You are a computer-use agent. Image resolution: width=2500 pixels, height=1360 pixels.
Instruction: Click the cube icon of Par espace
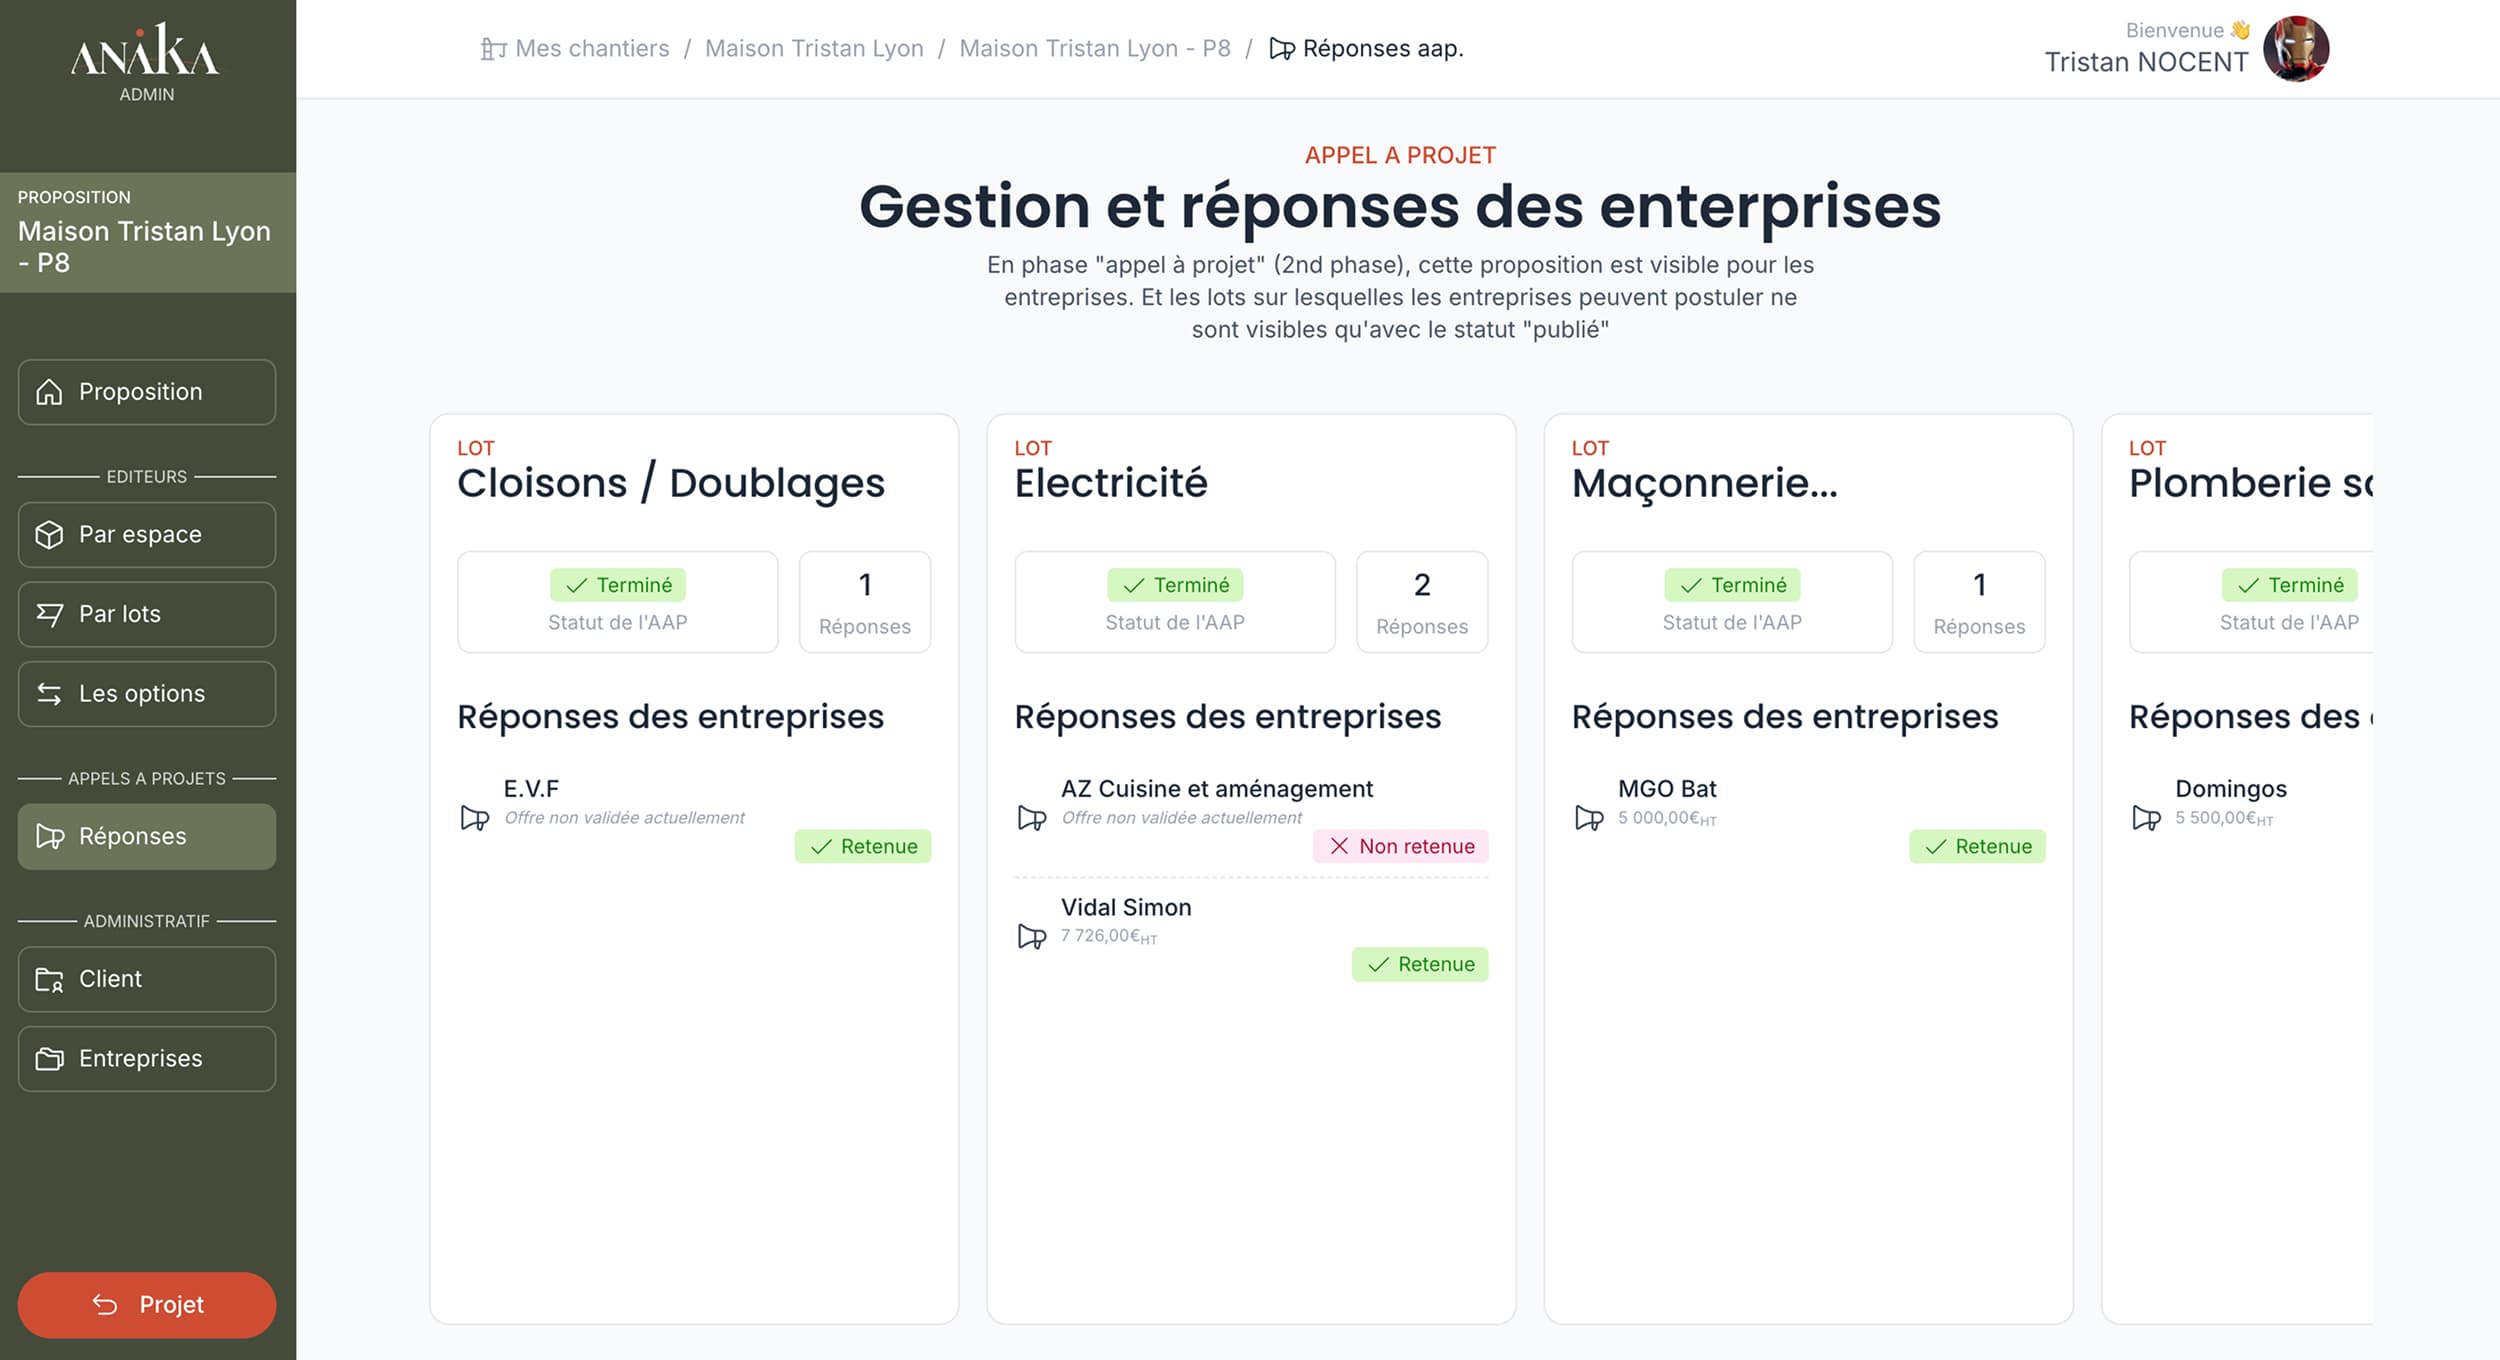(x=49, y=535)
